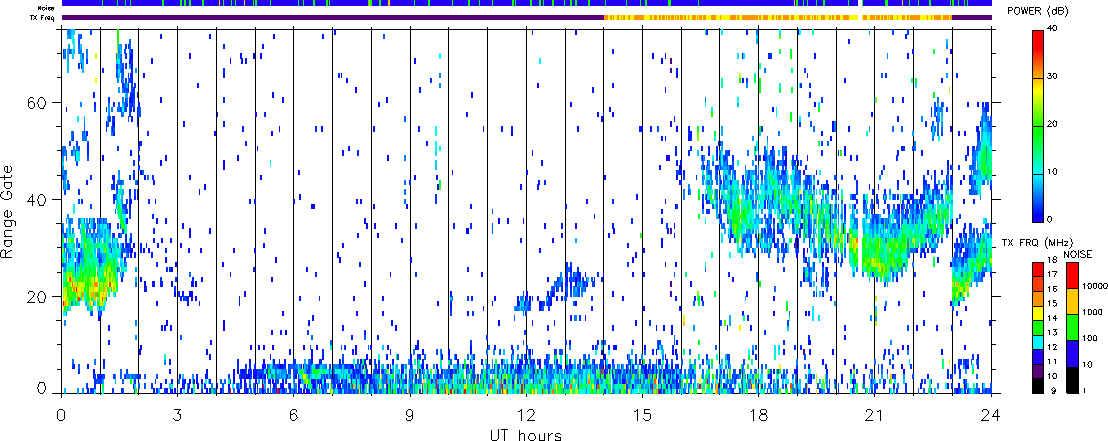Viewport: 1108px width, 441px height.
Task: Click the 1 label on NOISE scale
Action: point(1085,392)
